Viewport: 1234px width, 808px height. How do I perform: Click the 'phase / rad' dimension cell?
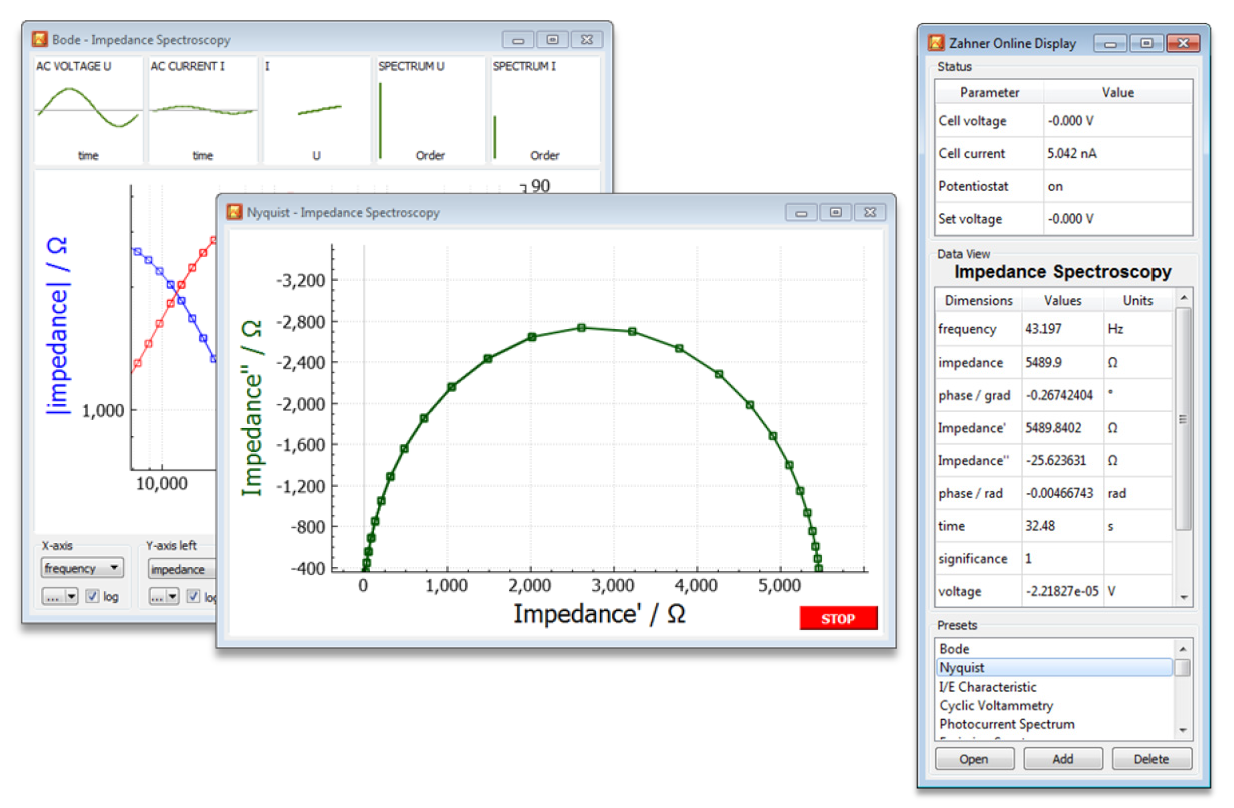click(978, 493)
